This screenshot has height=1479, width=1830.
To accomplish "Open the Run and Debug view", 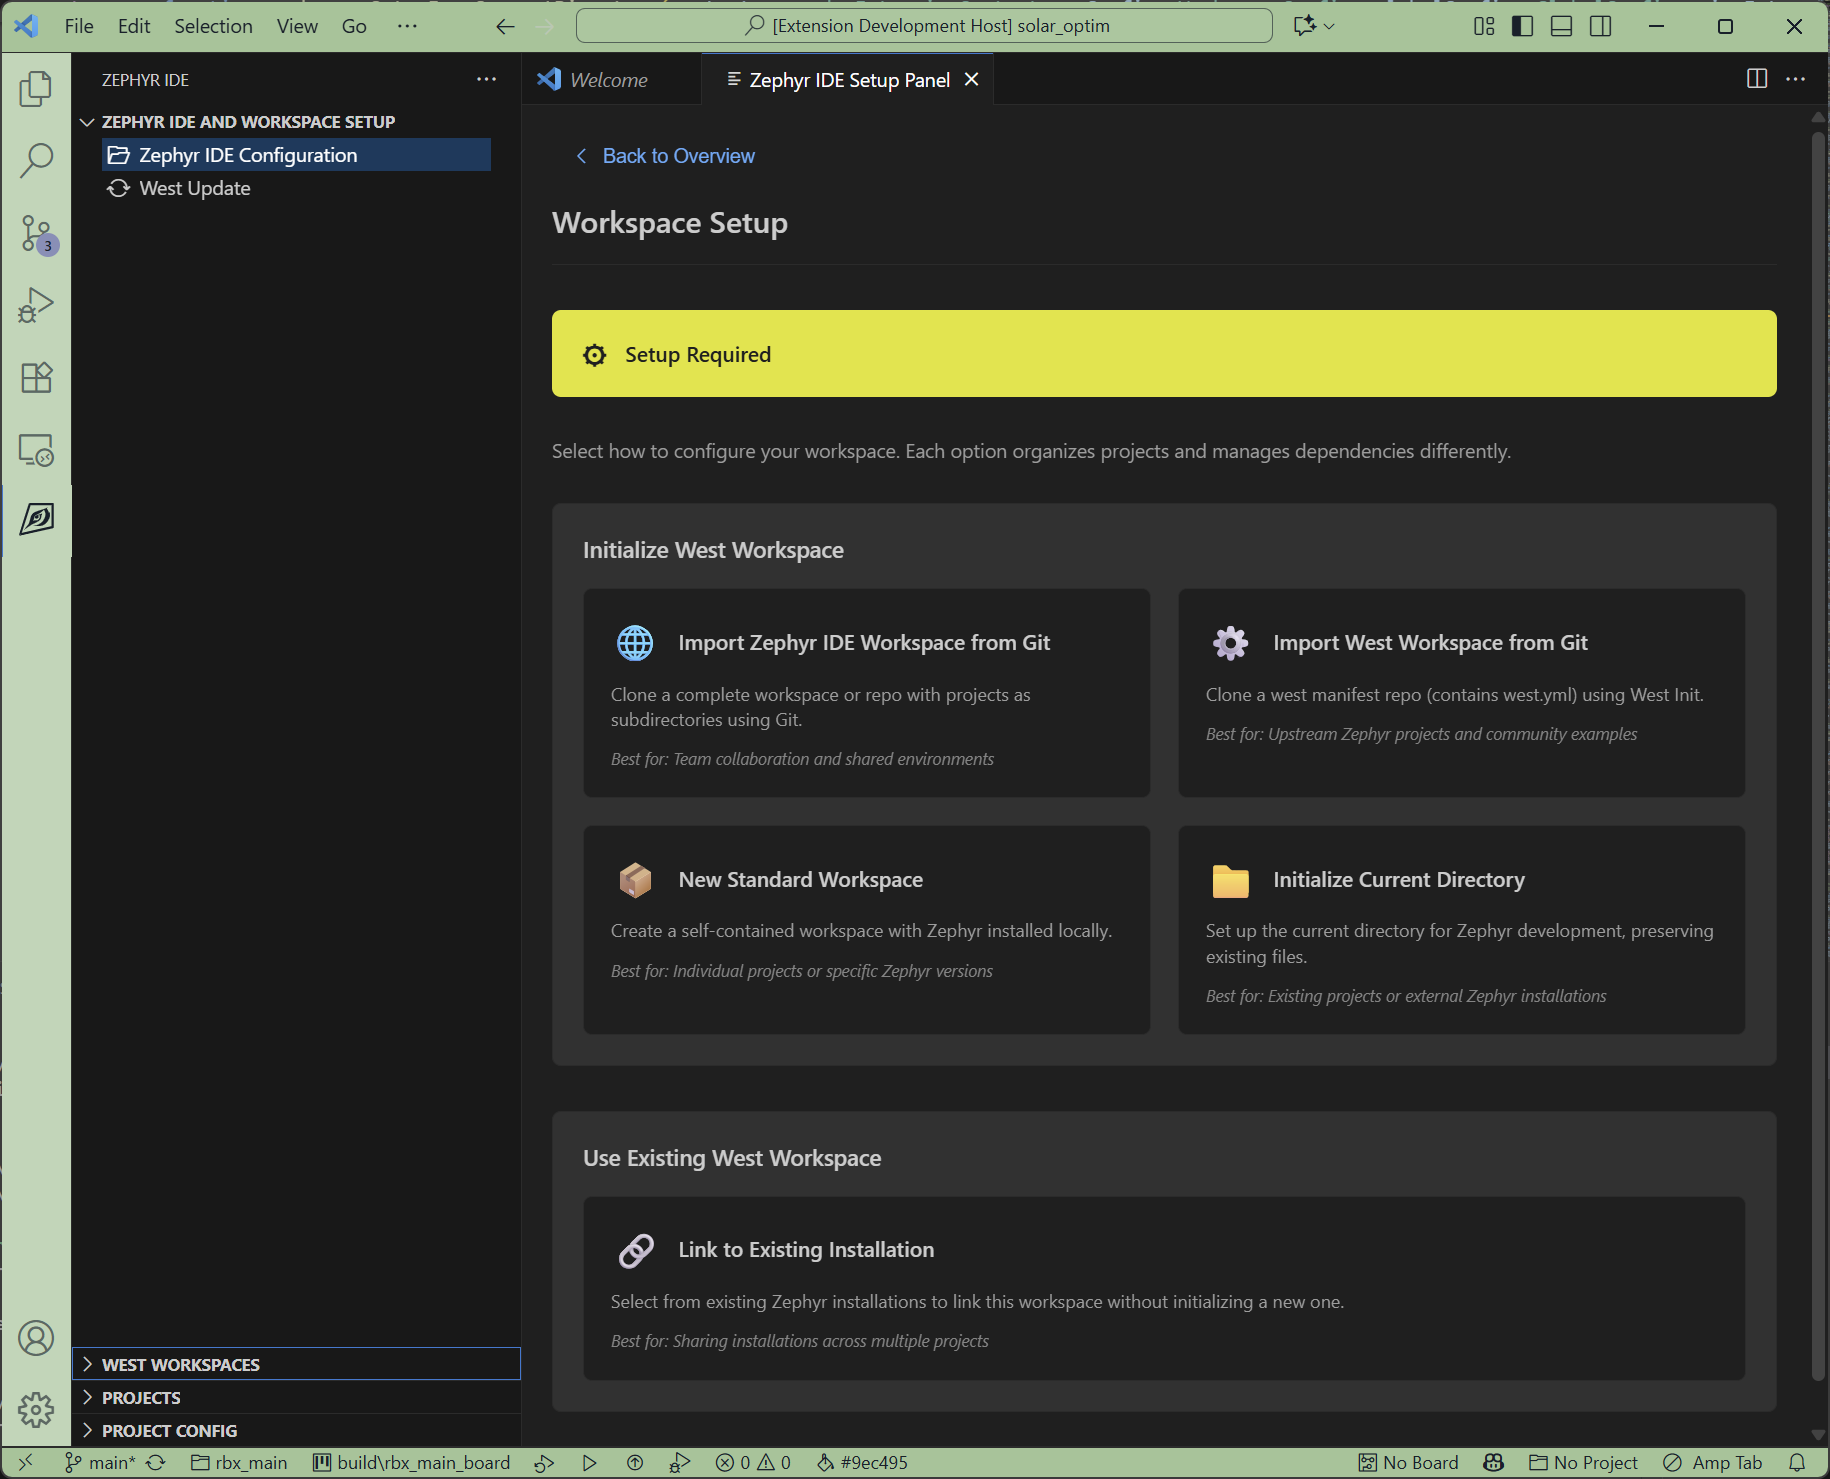I will tap(36, 306).
